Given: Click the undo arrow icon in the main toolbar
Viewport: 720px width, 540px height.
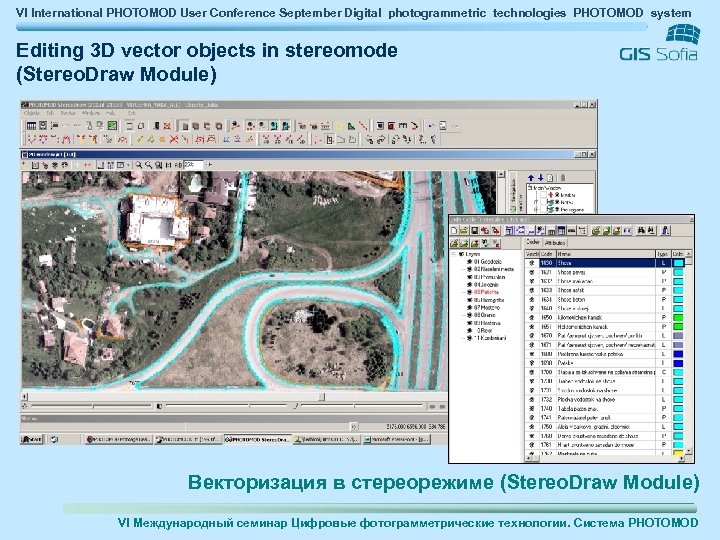Looking at the screenshot, I should 431,125.
